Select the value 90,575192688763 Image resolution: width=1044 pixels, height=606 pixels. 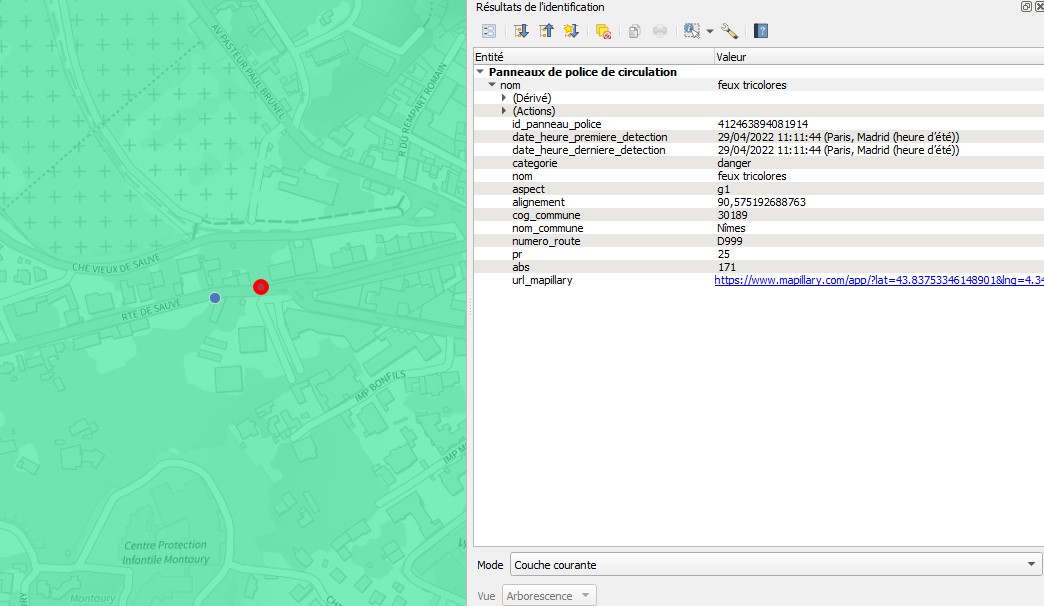pyautogui.click(x=762, y=202)
